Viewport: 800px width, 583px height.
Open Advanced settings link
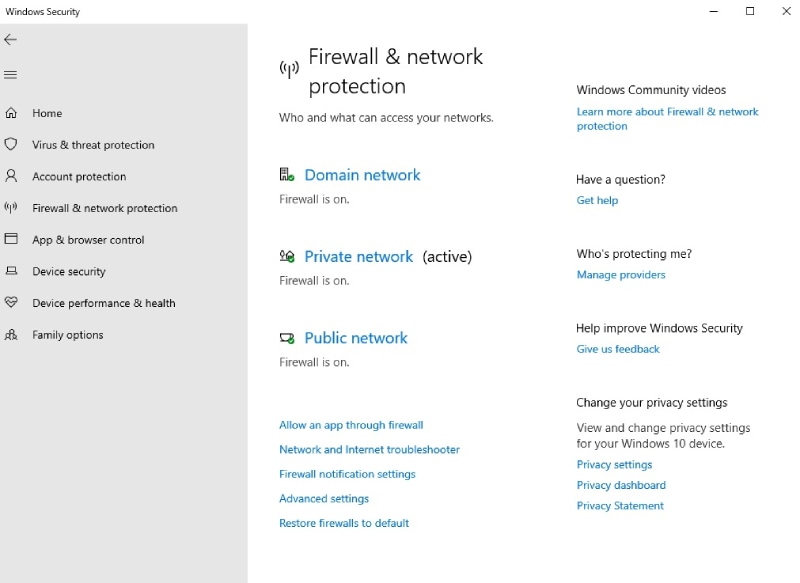pyautogui.click(x=324, y=499)
